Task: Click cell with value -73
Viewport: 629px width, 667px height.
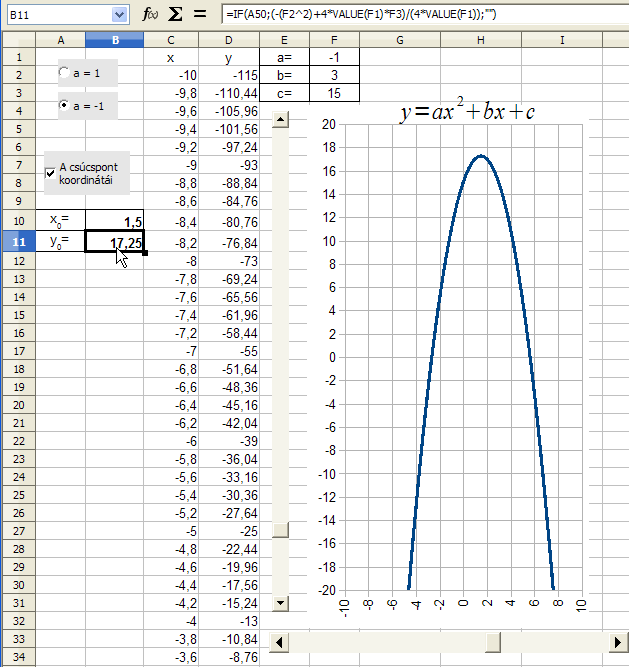Action: pos(229,261)
